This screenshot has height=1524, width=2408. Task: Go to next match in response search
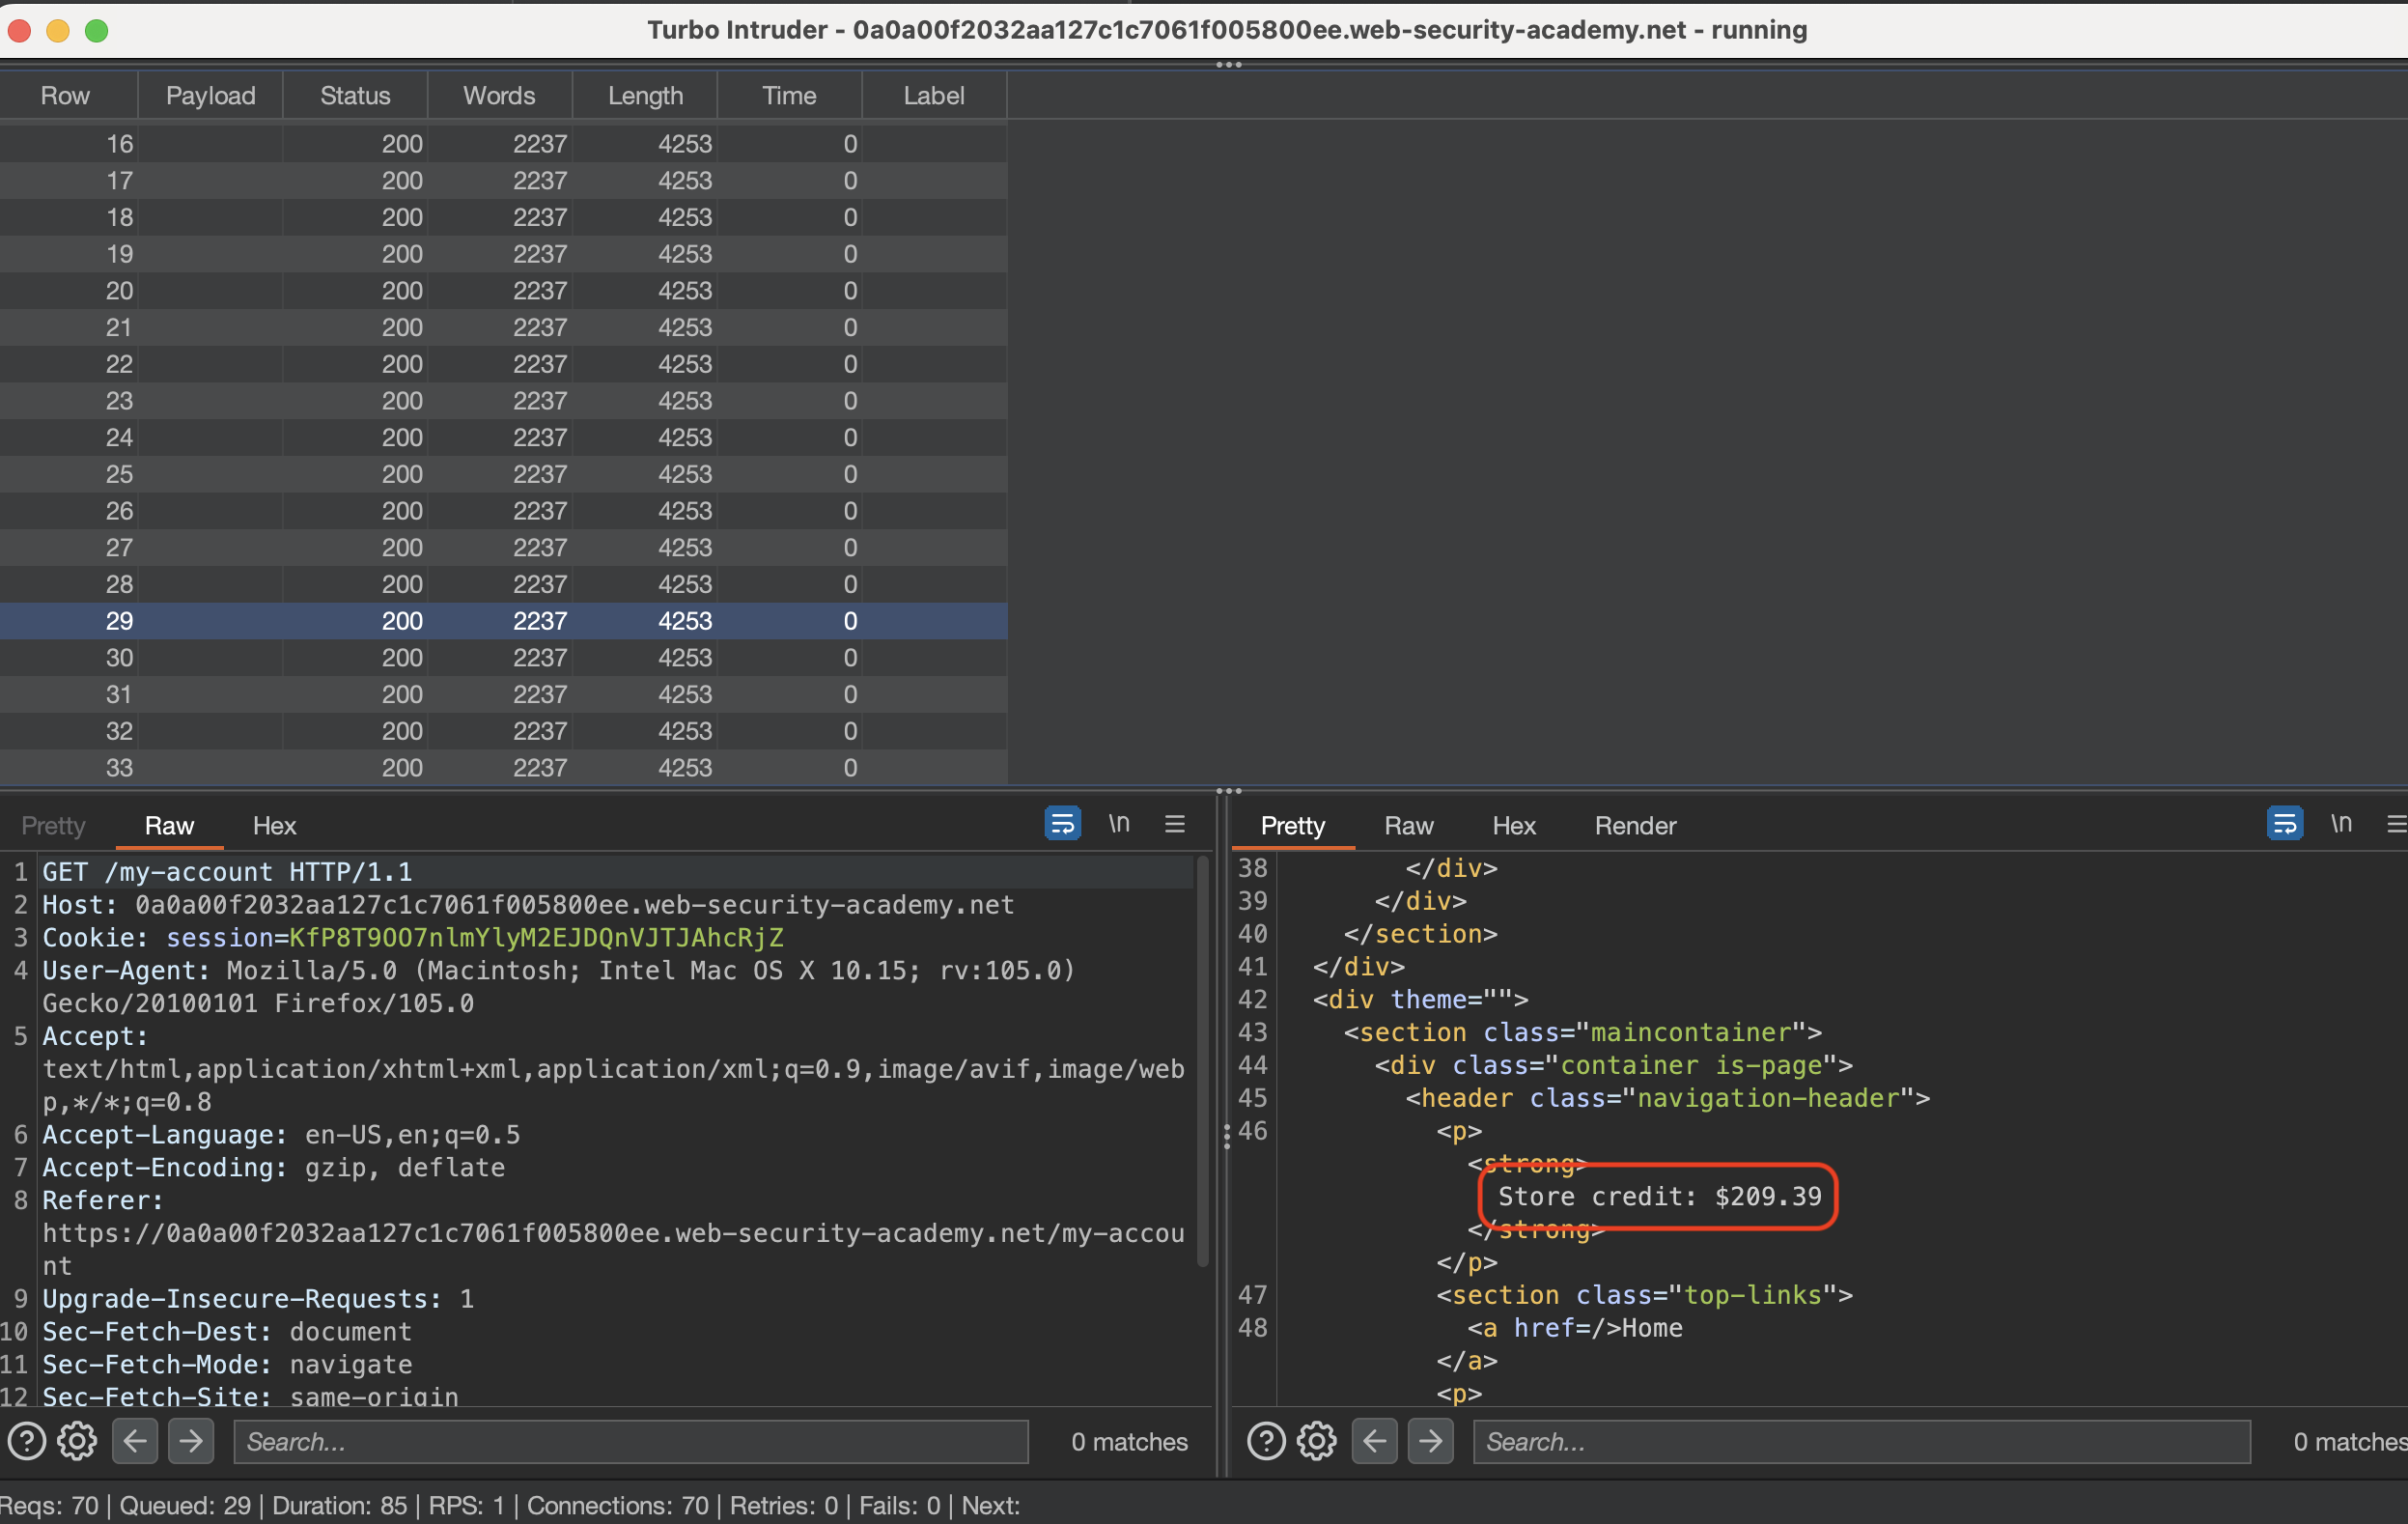pyautogui.click(x=1430, y=1441)
